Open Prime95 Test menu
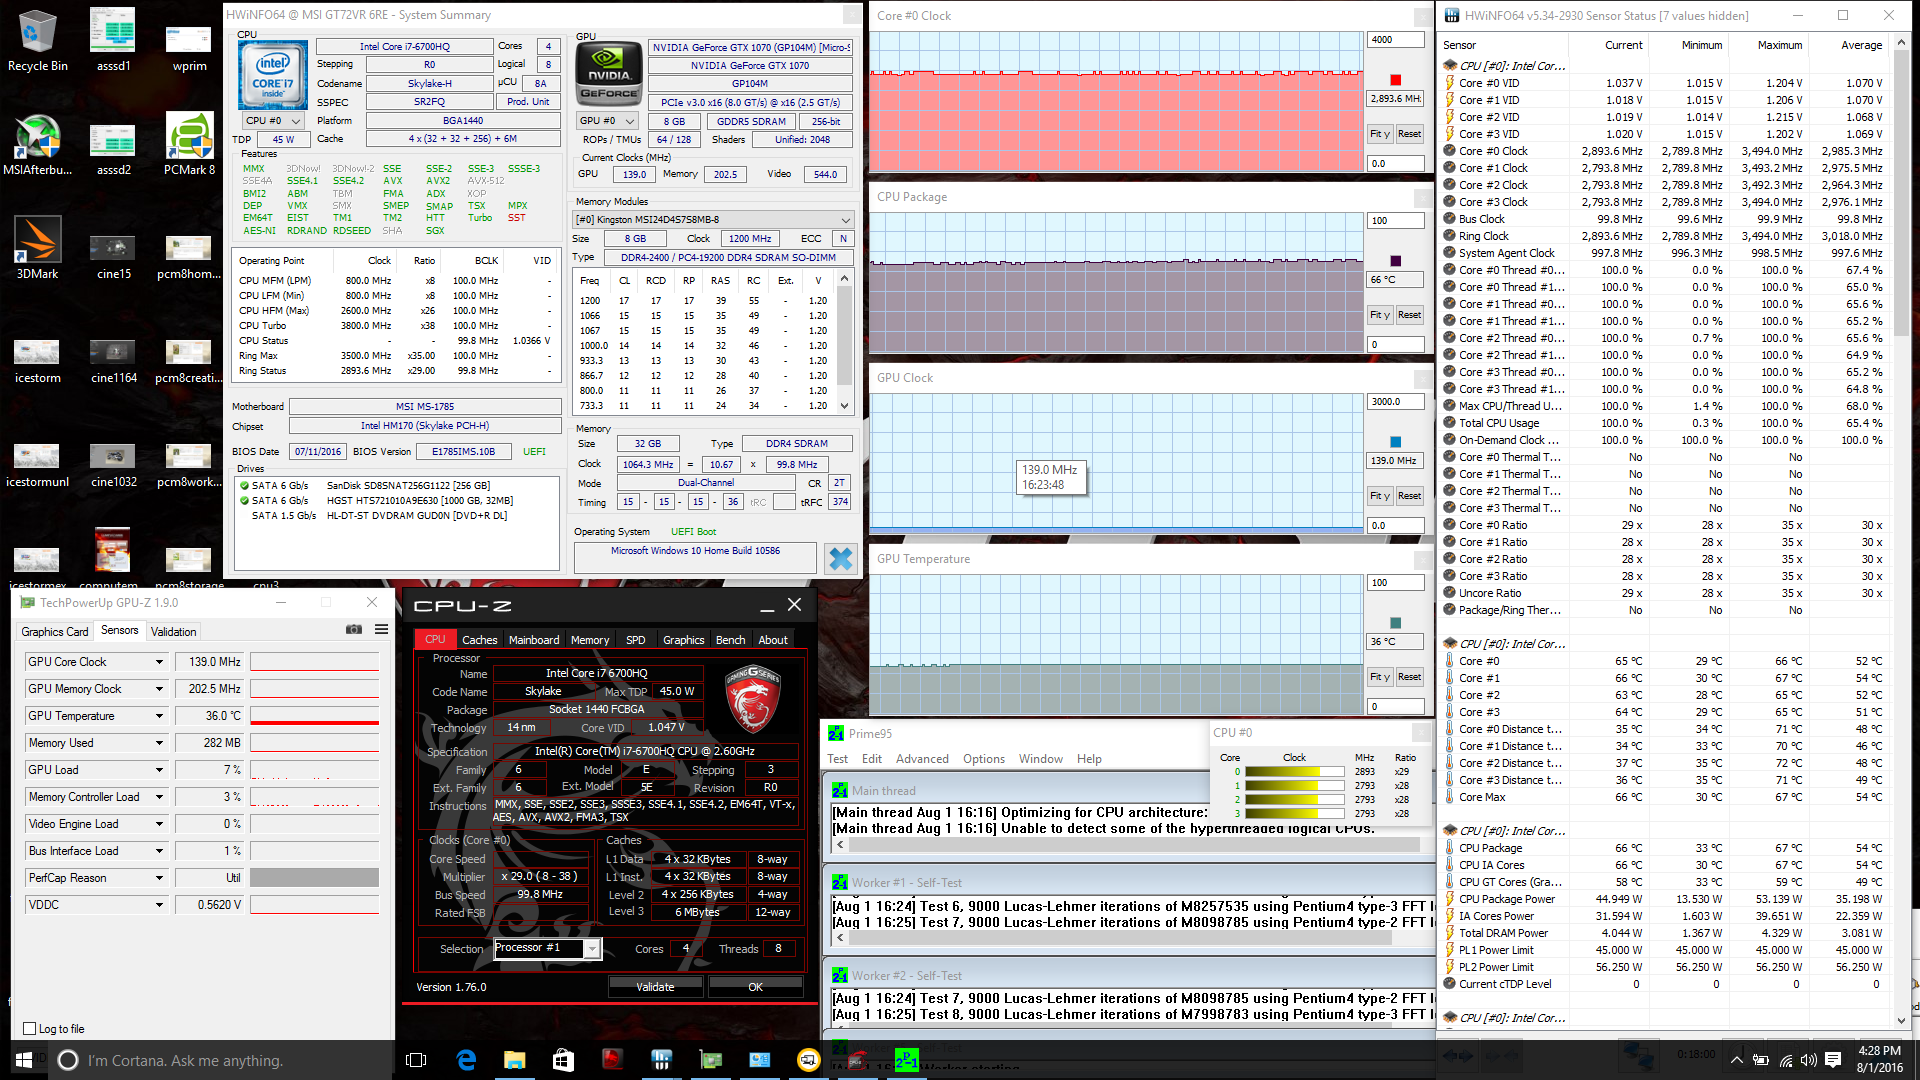 point(838,759)
